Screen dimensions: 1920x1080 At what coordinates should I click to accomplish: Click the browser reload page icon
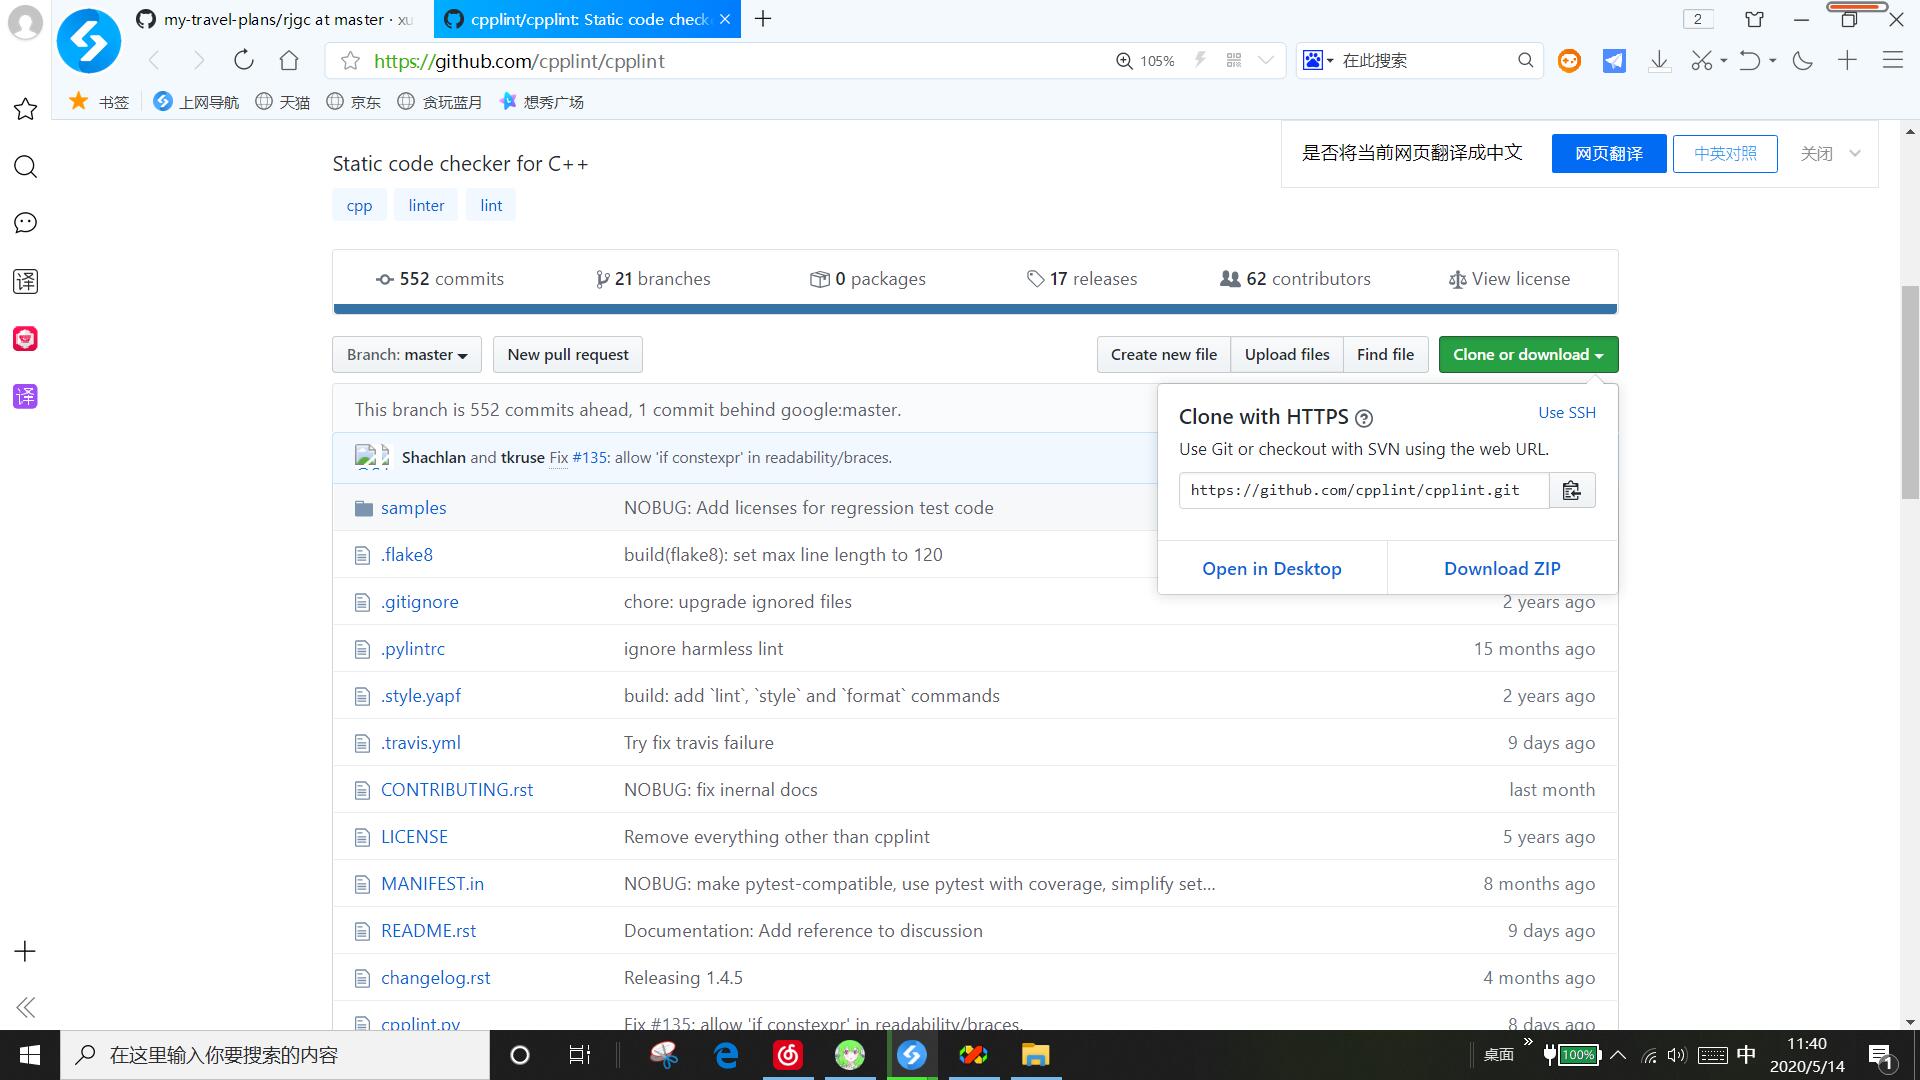[243, 61]
